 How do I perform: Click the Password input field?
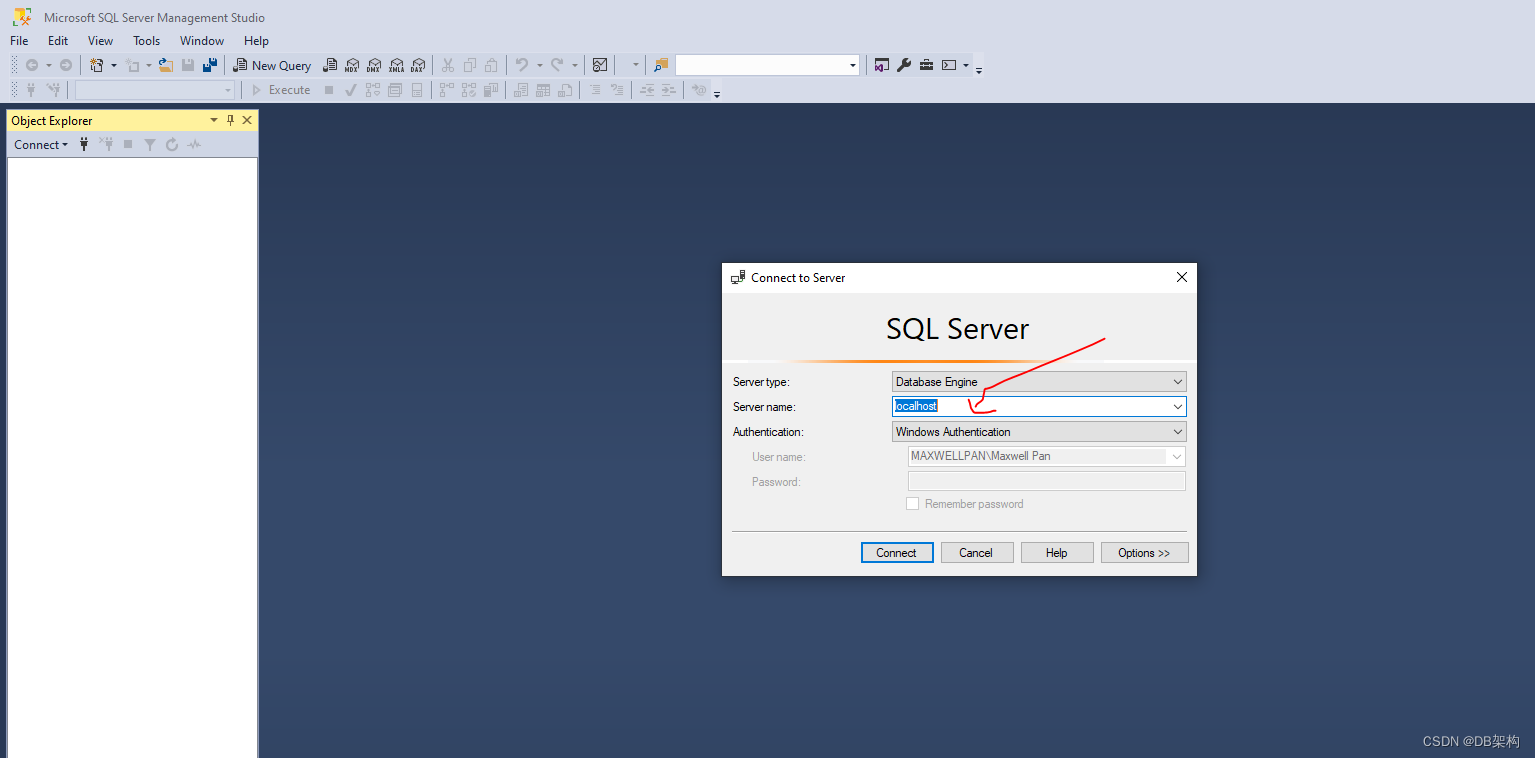coord(1047,482)
